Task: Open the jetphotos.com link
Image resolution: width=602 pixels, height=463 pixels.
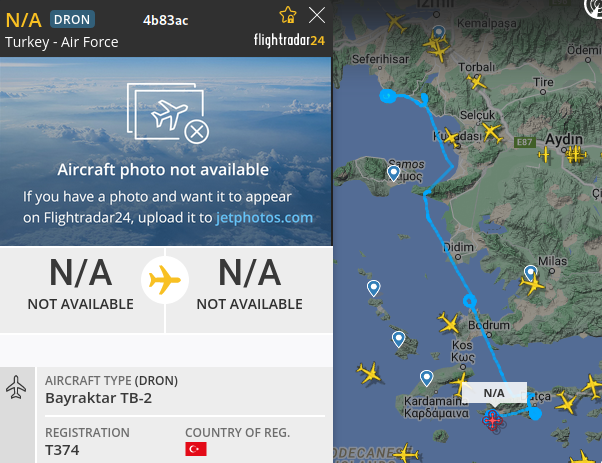Action: pyautogui.click(x=264, y=218)
